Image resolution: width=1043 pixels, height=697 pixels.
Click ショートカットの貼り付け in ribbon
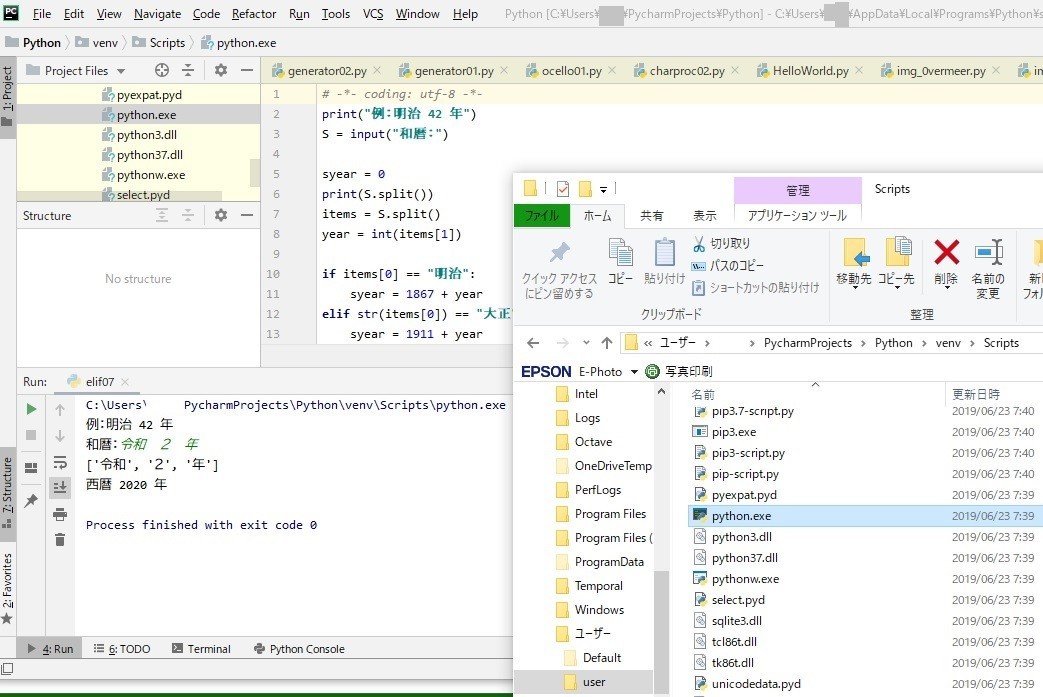pos(756,288)
